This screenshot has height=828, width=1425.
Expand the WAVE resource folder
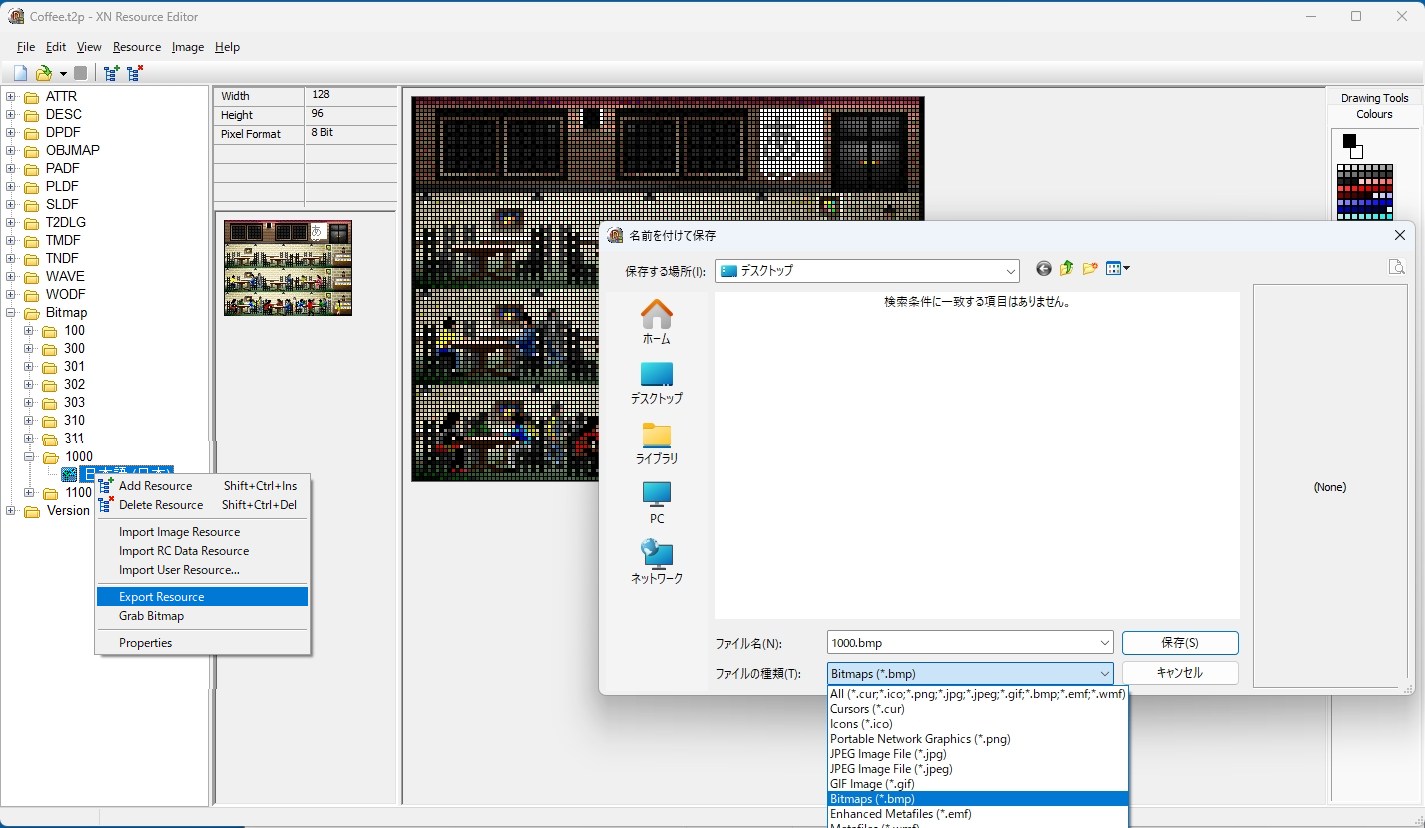click(x=11, y=276)
